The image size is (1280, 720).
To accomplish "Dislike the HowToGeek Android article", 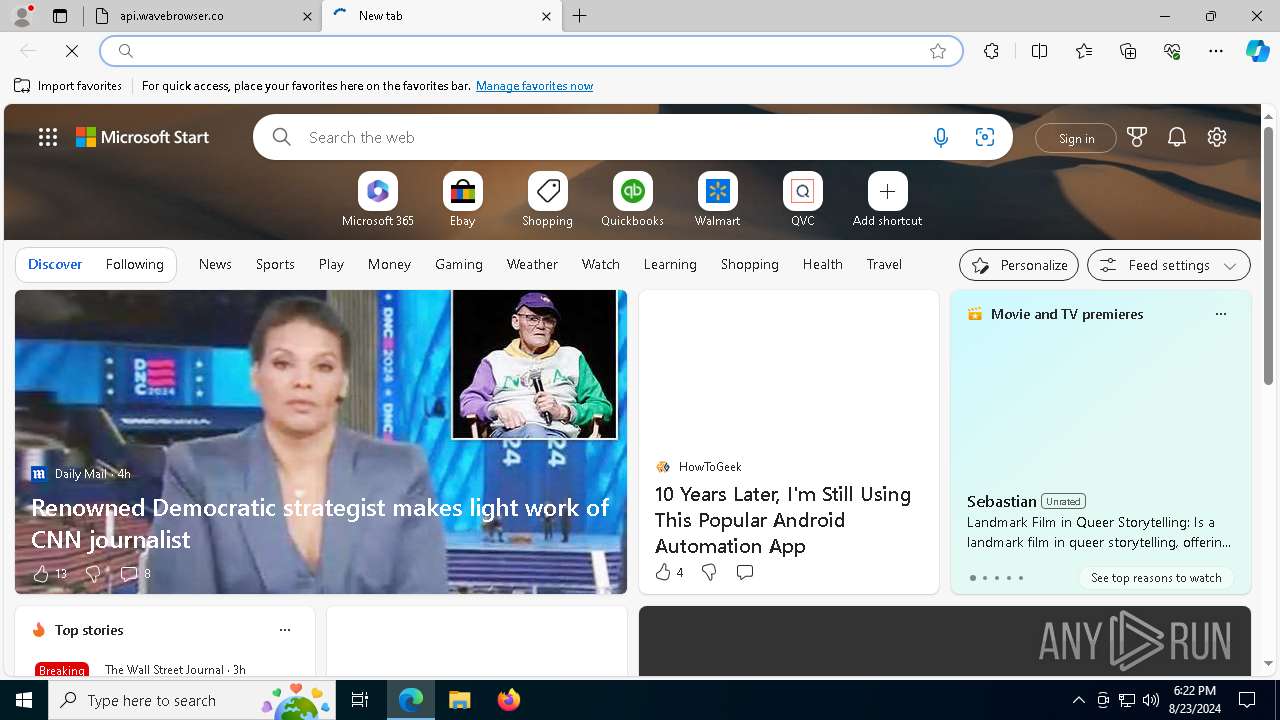I will click(x=709, y=572).
